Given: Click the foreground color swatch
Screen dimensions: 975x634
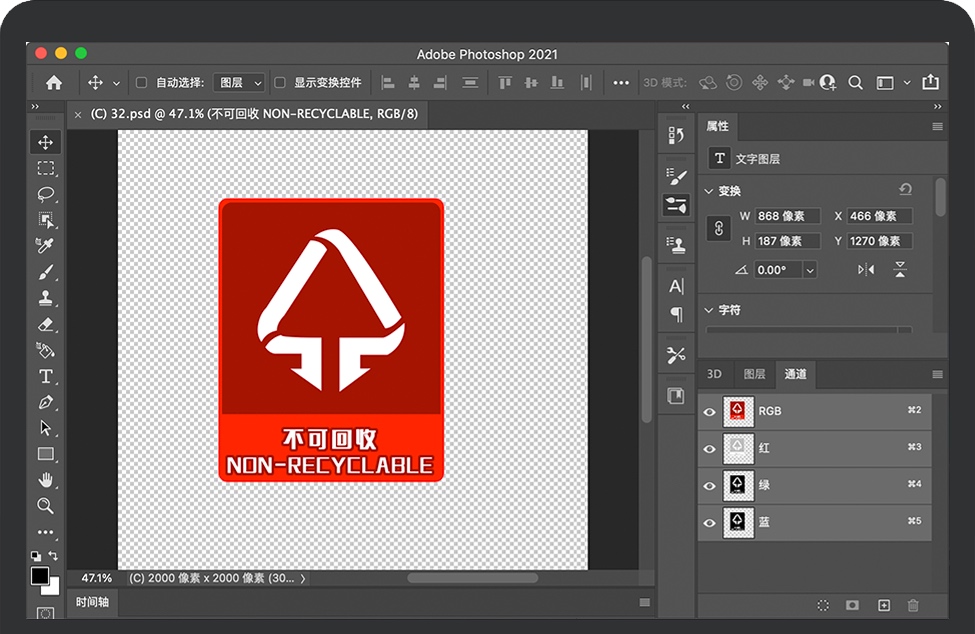Looking at the screenshot, I should click(40, 576).
